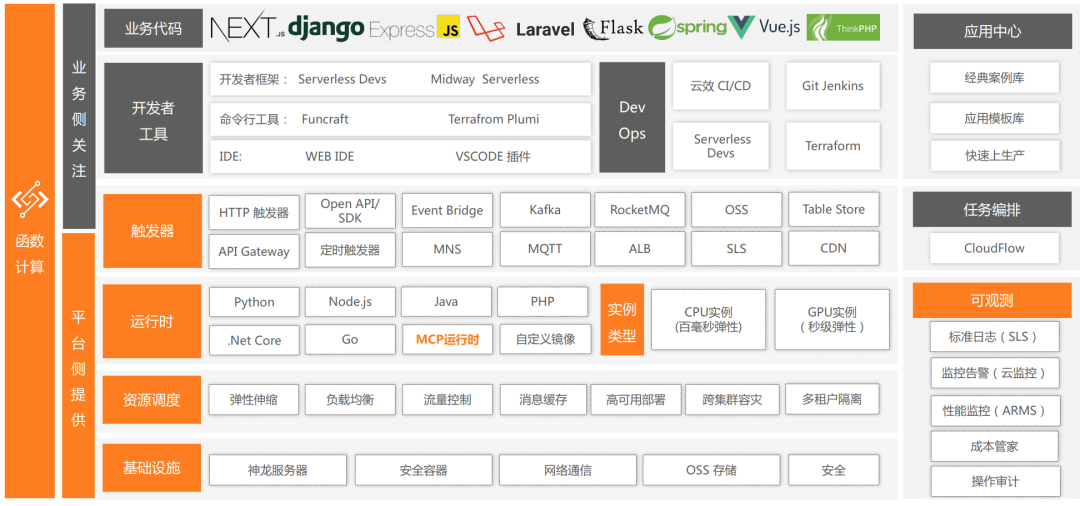
Task: Open the 任务编排 header
Action: (993, 209)
